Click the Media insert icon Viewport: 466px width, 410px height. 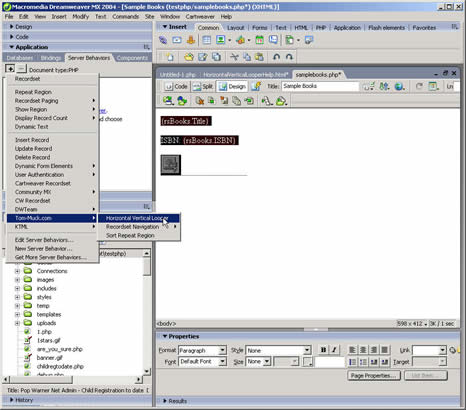tap(241, 40)
